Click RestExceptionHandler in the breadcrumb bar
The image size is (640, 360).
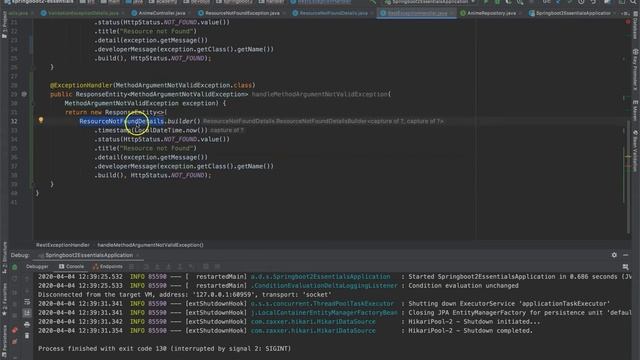point(62,245)
